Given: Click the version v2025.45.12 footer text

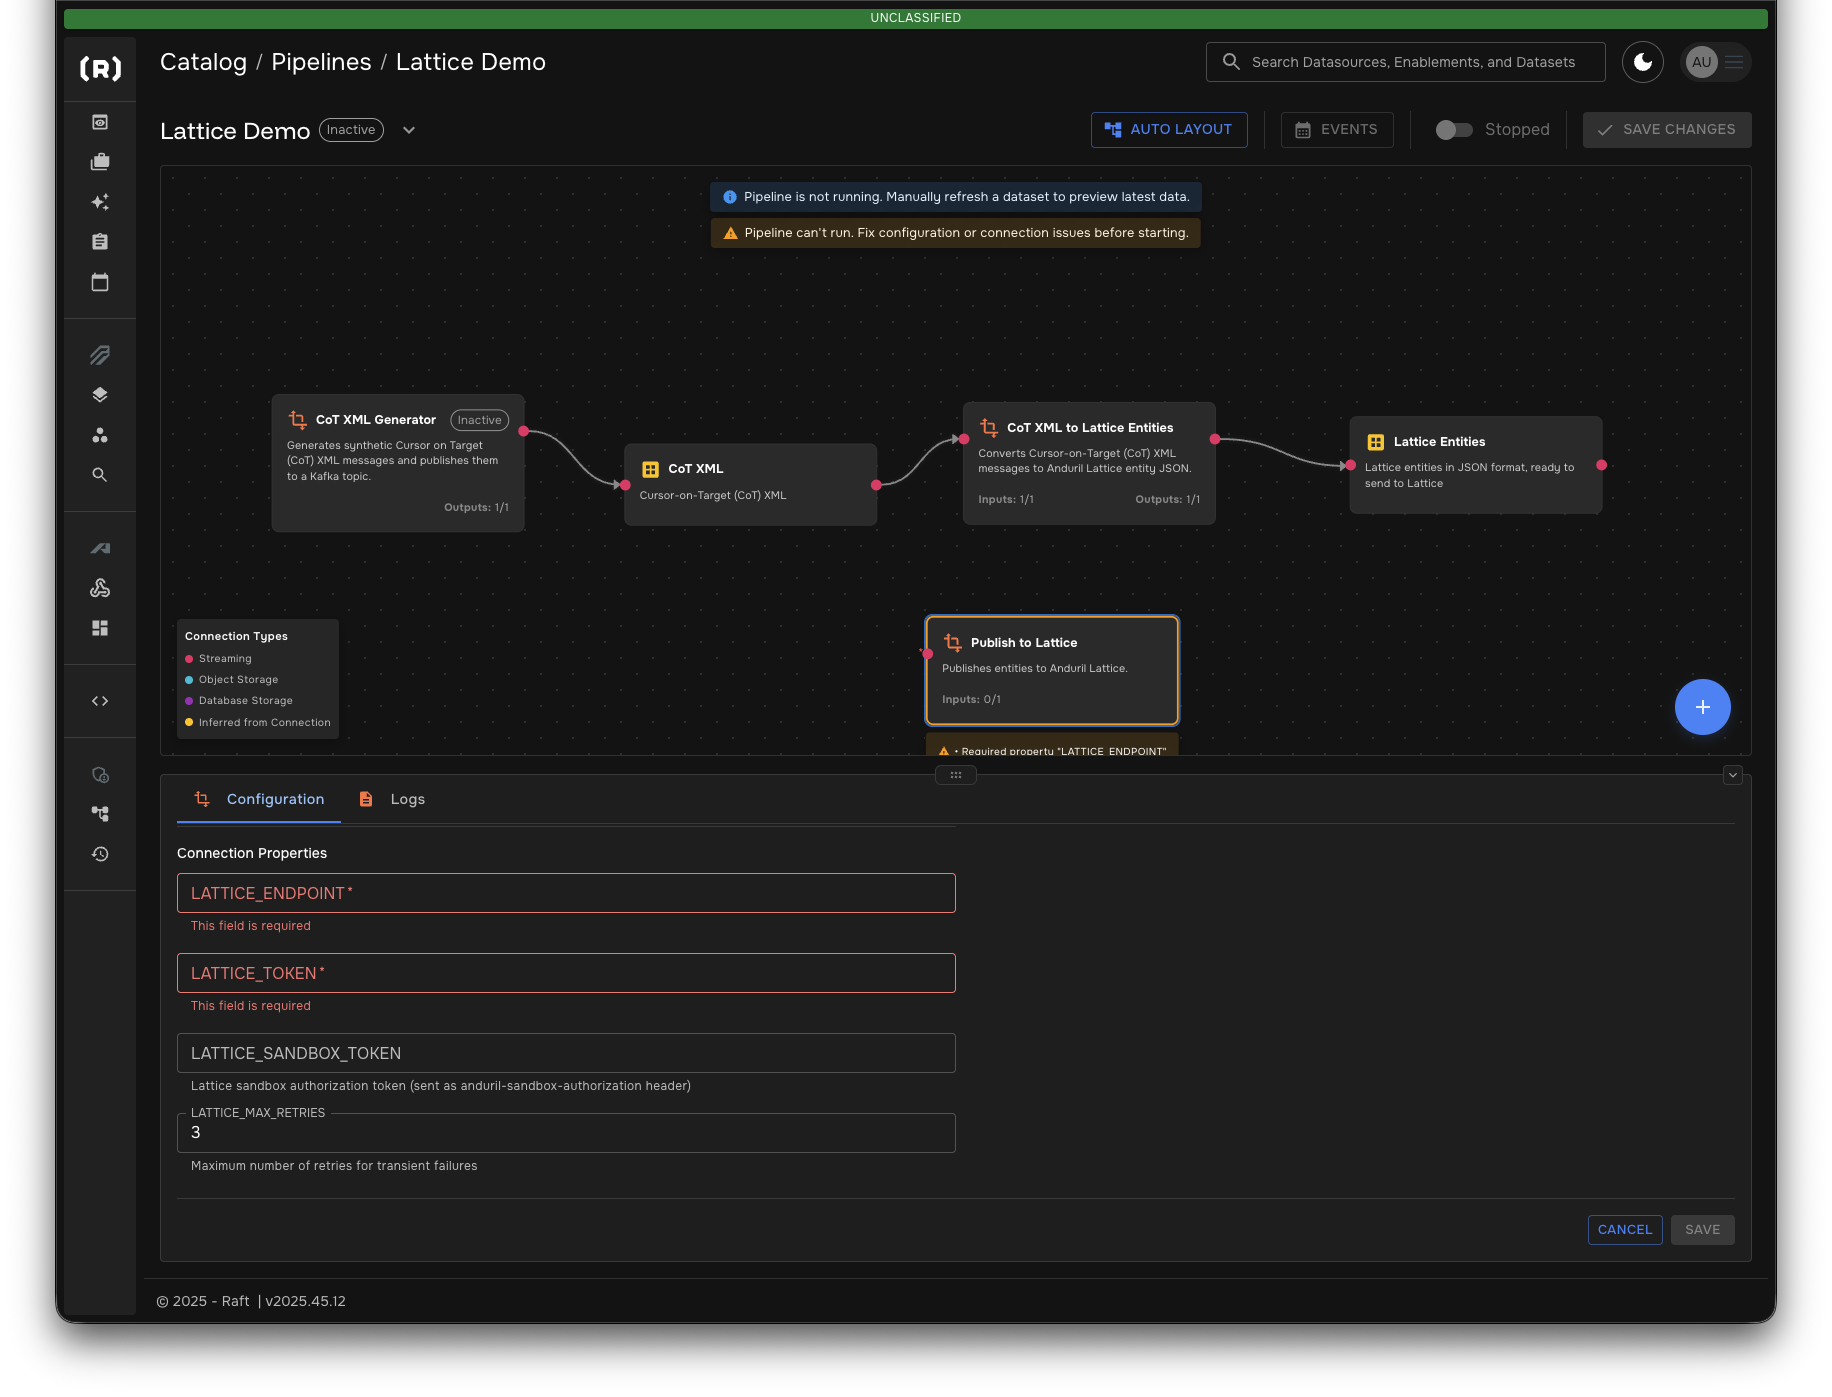Looking at the screenshot, I should [306, 1301].
